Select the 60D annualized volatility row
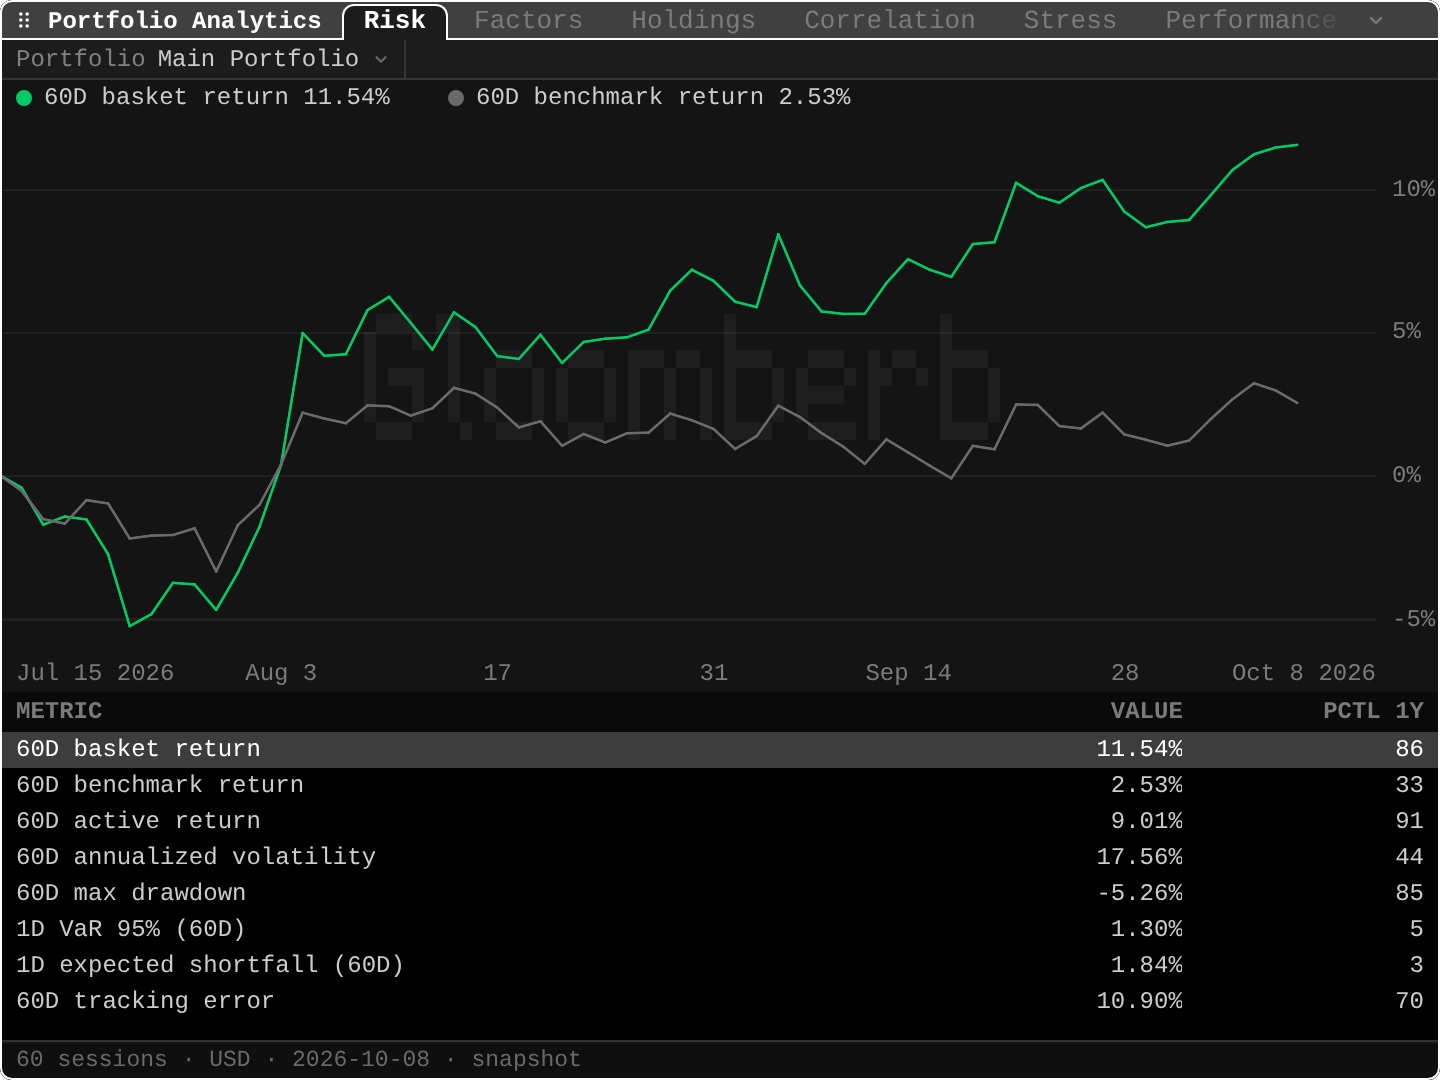1440x1080 pixels. [720, 857]
